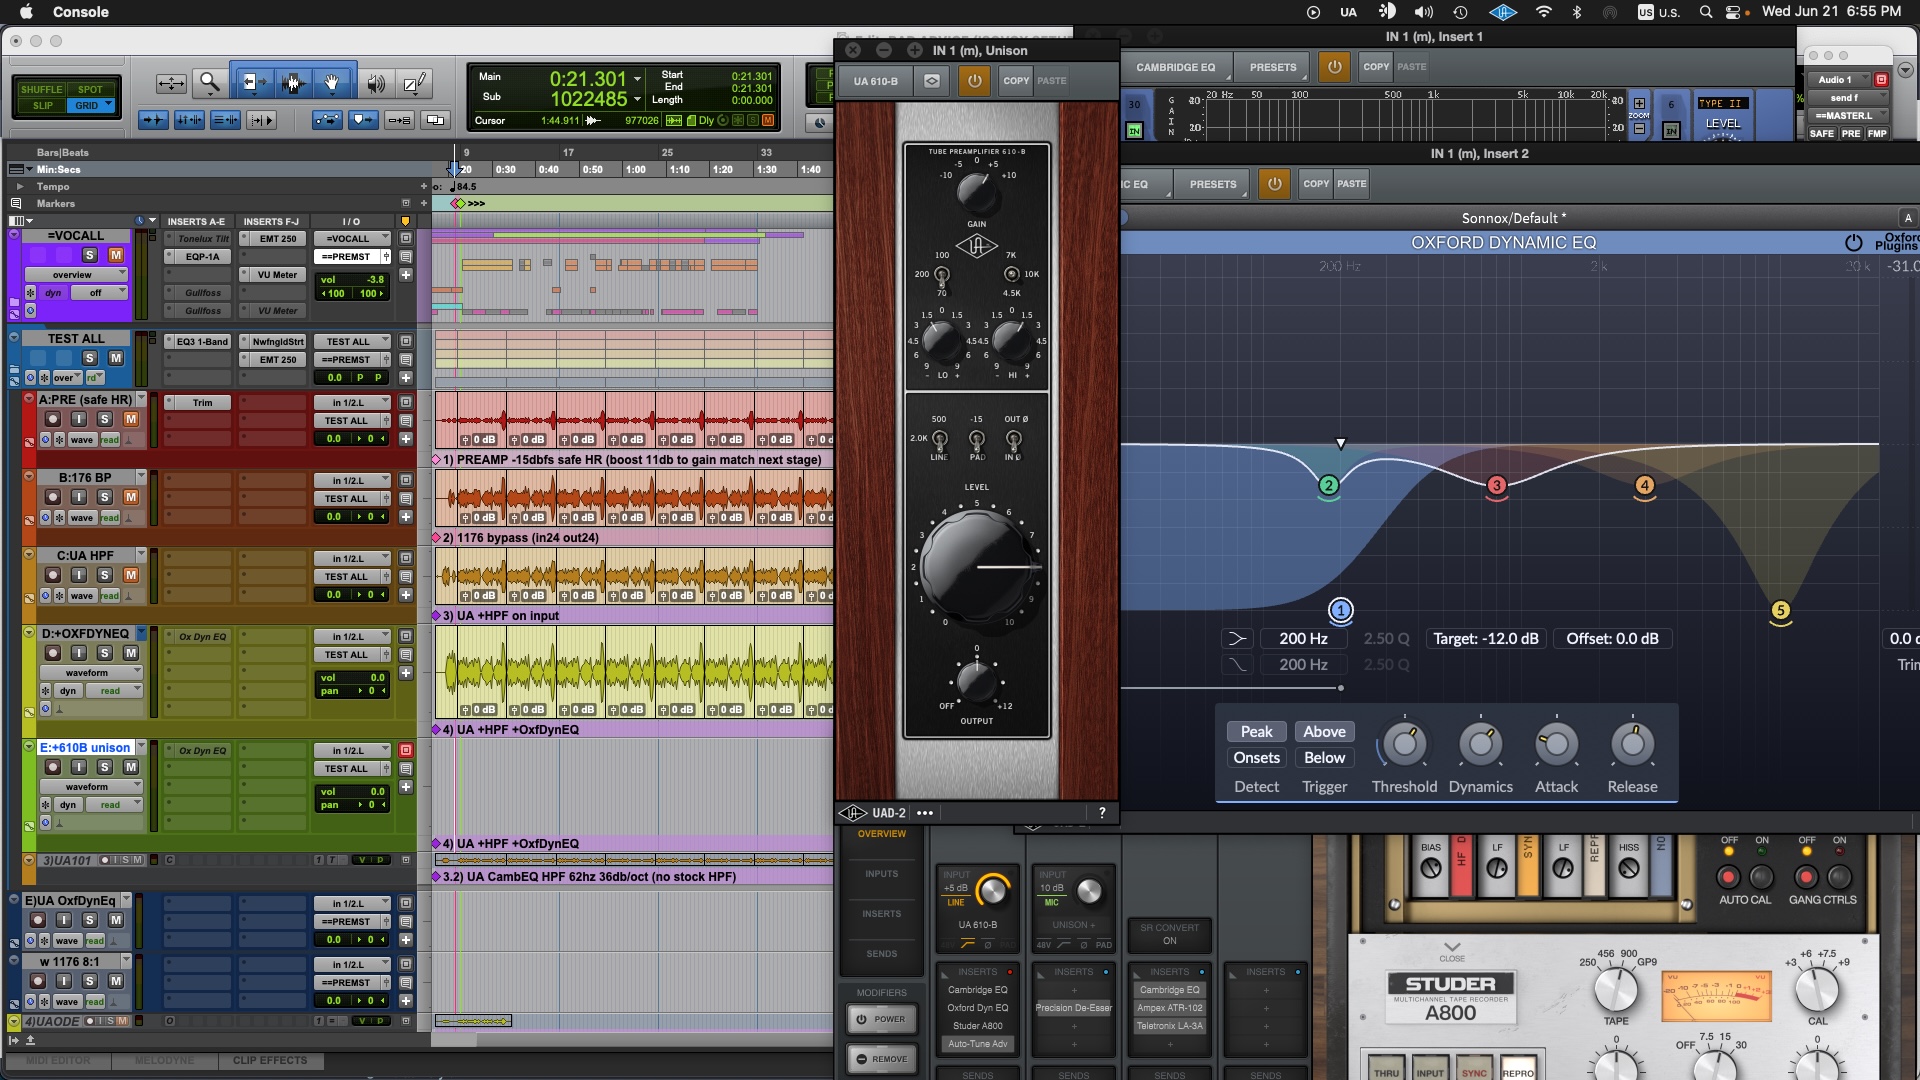Image resolution: width=1920 pixels, height=1080 pixels.
Task: Select the Grabber hand tool
Action: 332,83
